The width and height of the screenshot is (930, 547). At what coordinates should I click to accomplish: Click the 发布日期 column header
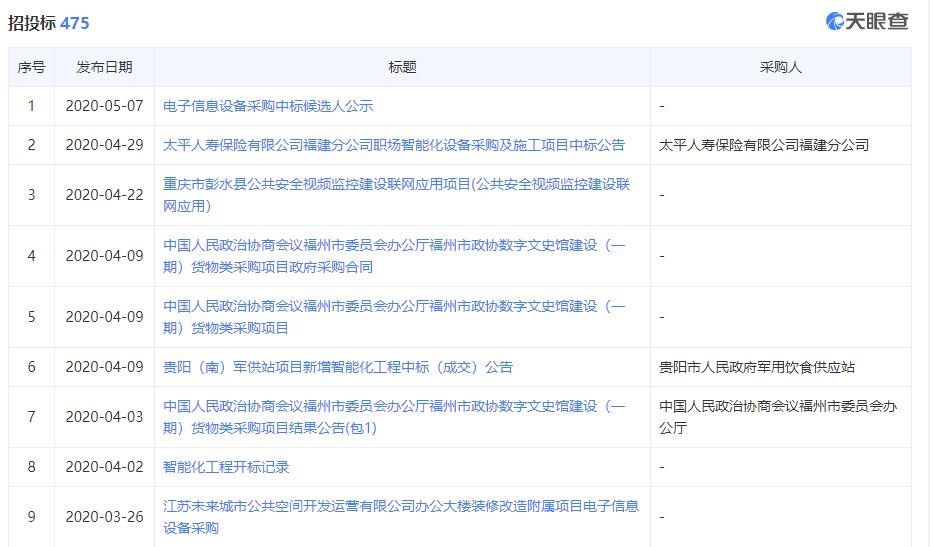[x=104, y=67]
